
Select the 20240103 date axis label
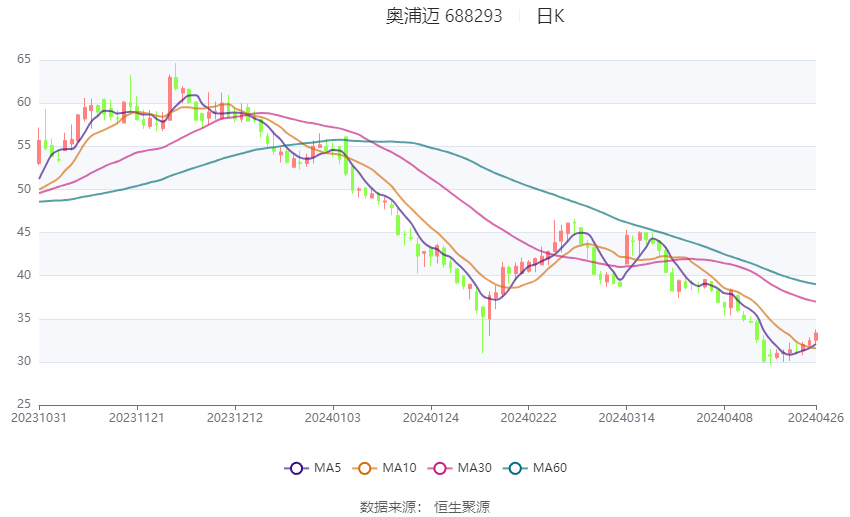tap(333, 418)
